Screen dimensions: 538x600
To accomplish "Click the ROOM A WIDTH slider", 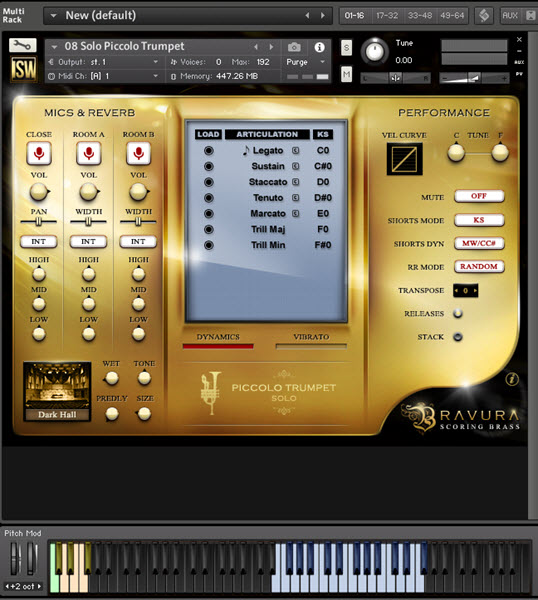I will [x=88, y=222].
